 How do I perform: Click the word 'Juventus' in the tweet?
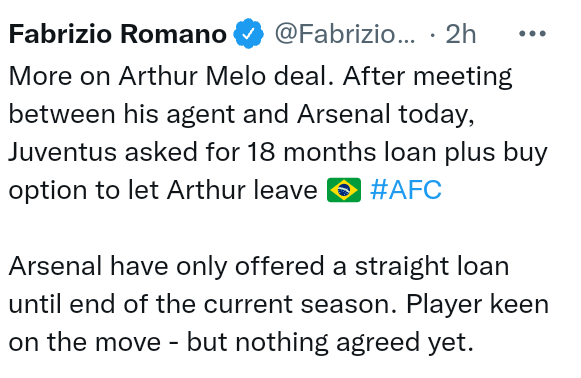(x=63, y=152)
